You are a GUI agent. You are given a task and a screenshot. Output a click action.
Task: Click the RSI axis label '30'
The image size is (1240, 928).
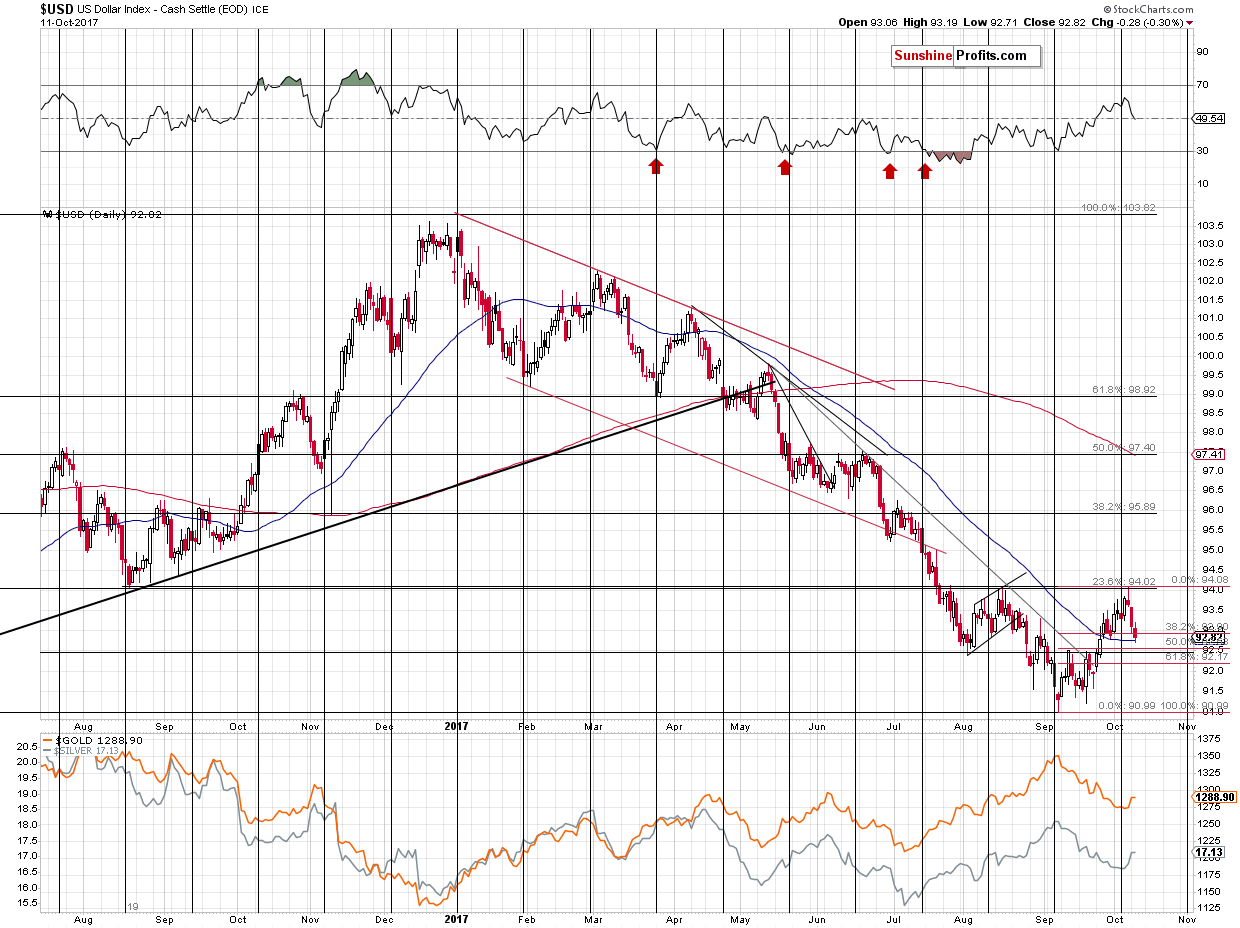[1204, 151]
